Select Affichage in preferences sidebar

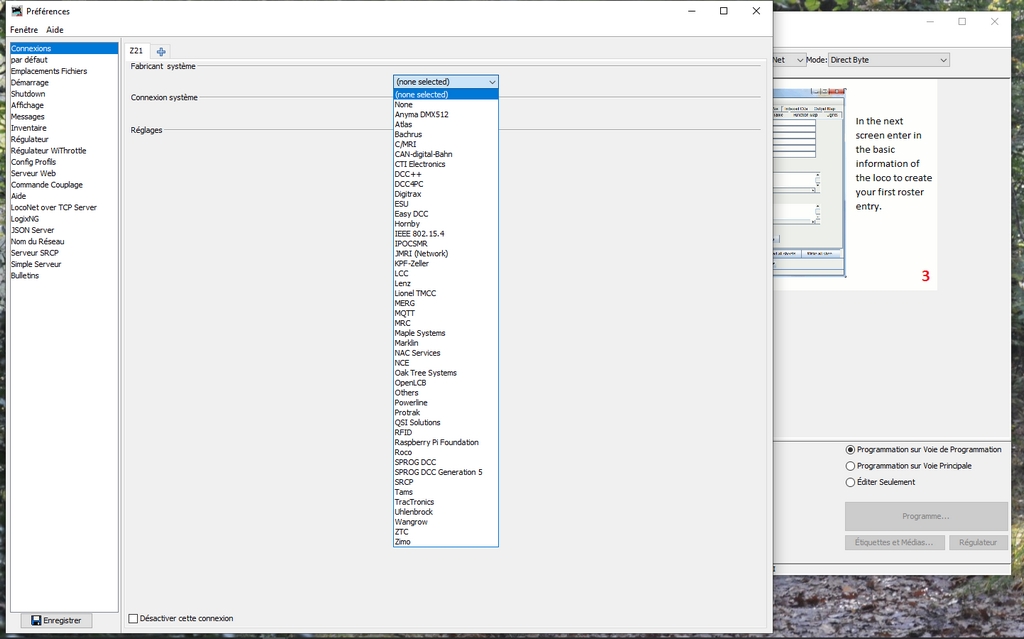[x=64, y=105]
